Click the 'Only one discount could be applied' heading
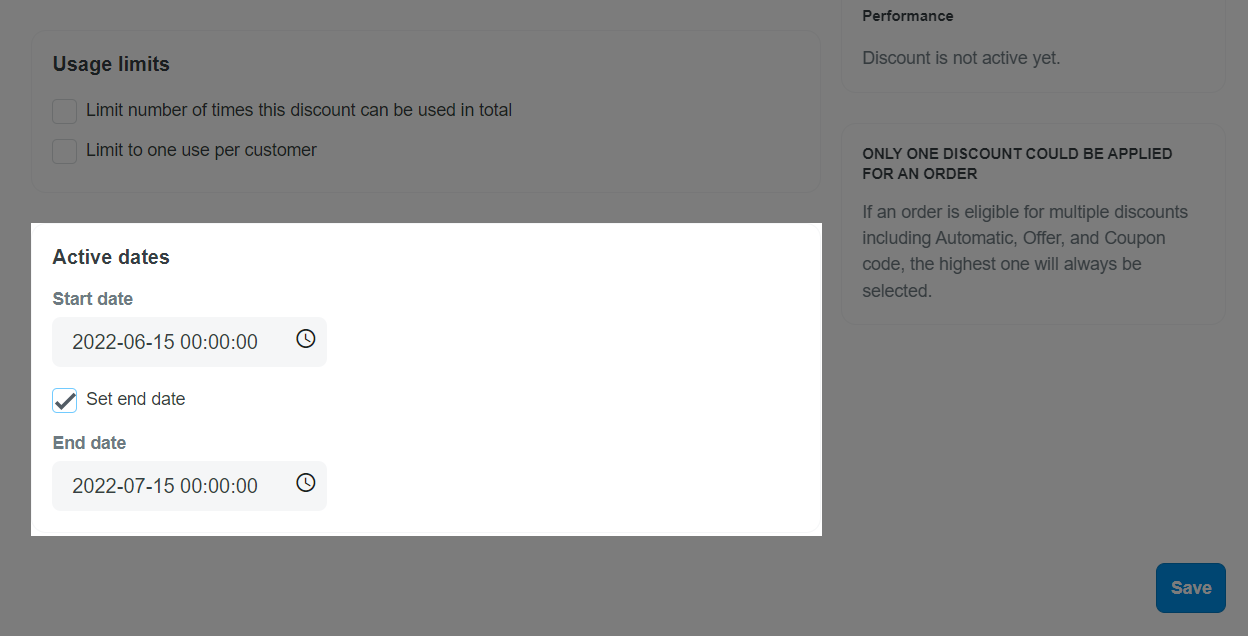The image size is (1248, 636). [x=1017, y=164]
